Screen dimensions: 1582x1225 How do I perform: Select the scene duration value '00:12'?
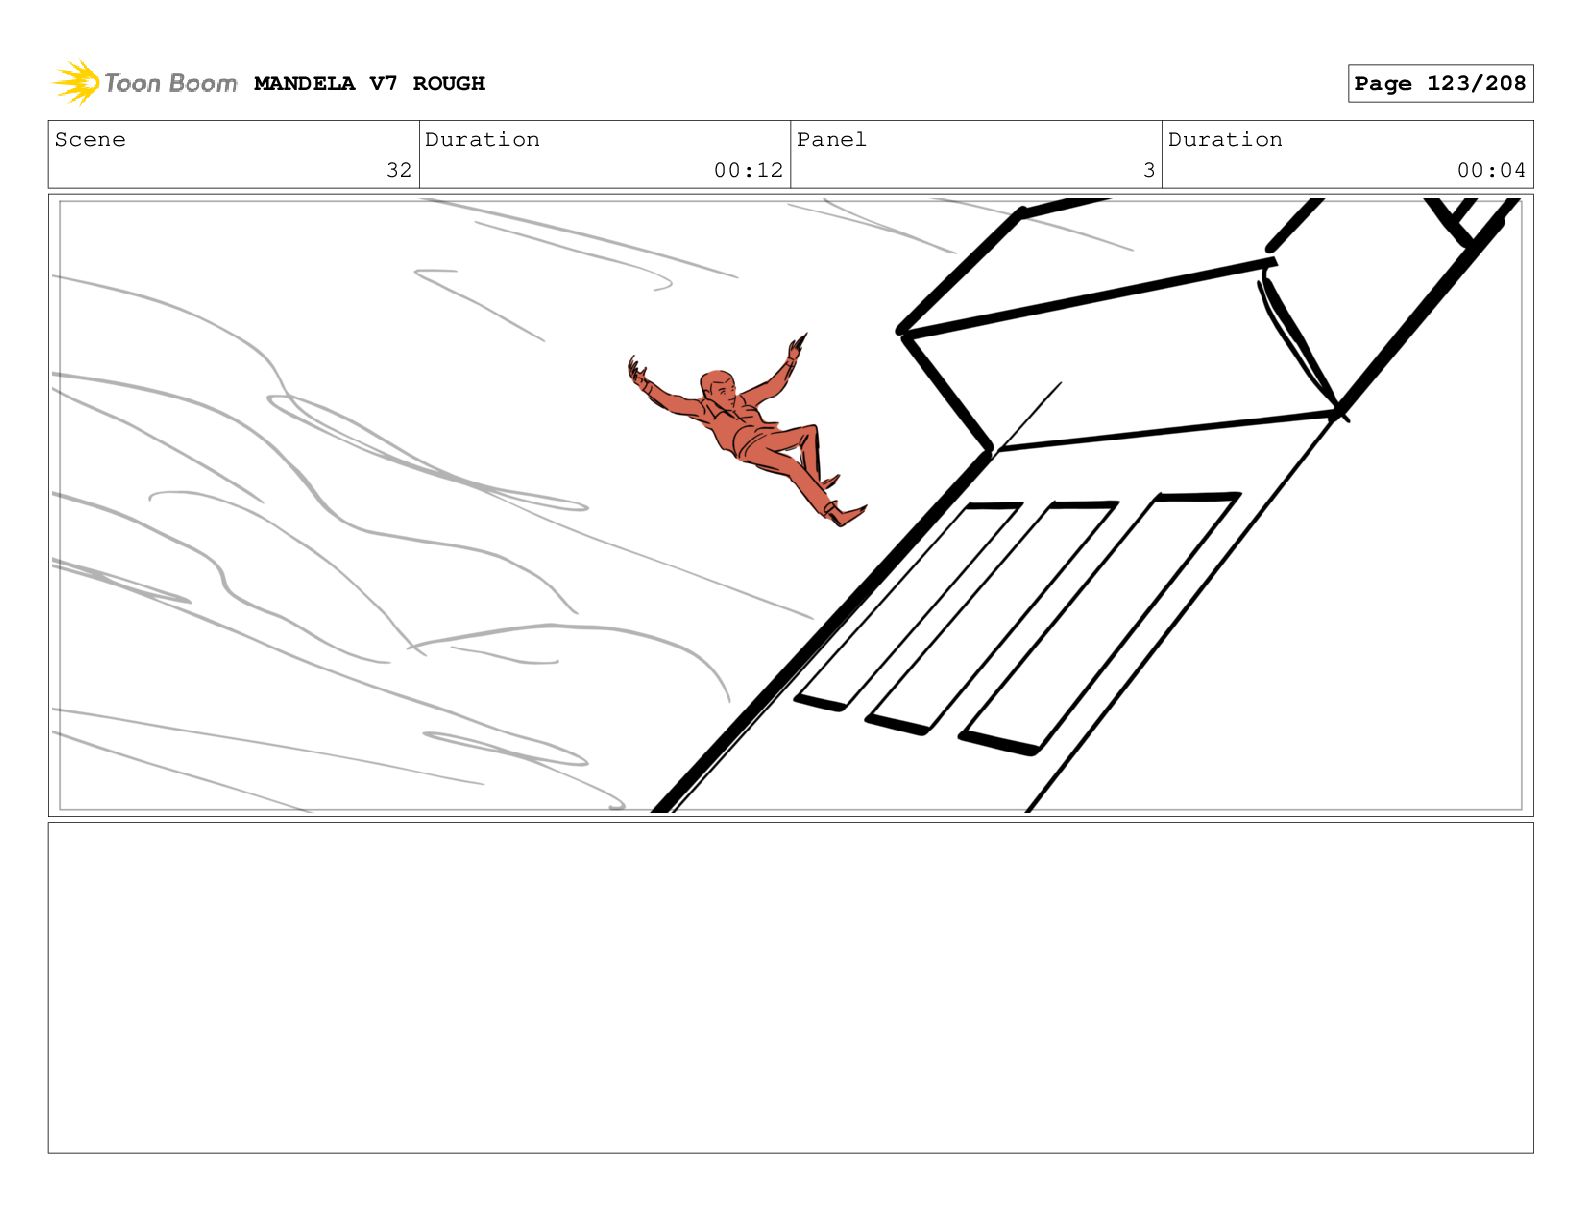748,170
